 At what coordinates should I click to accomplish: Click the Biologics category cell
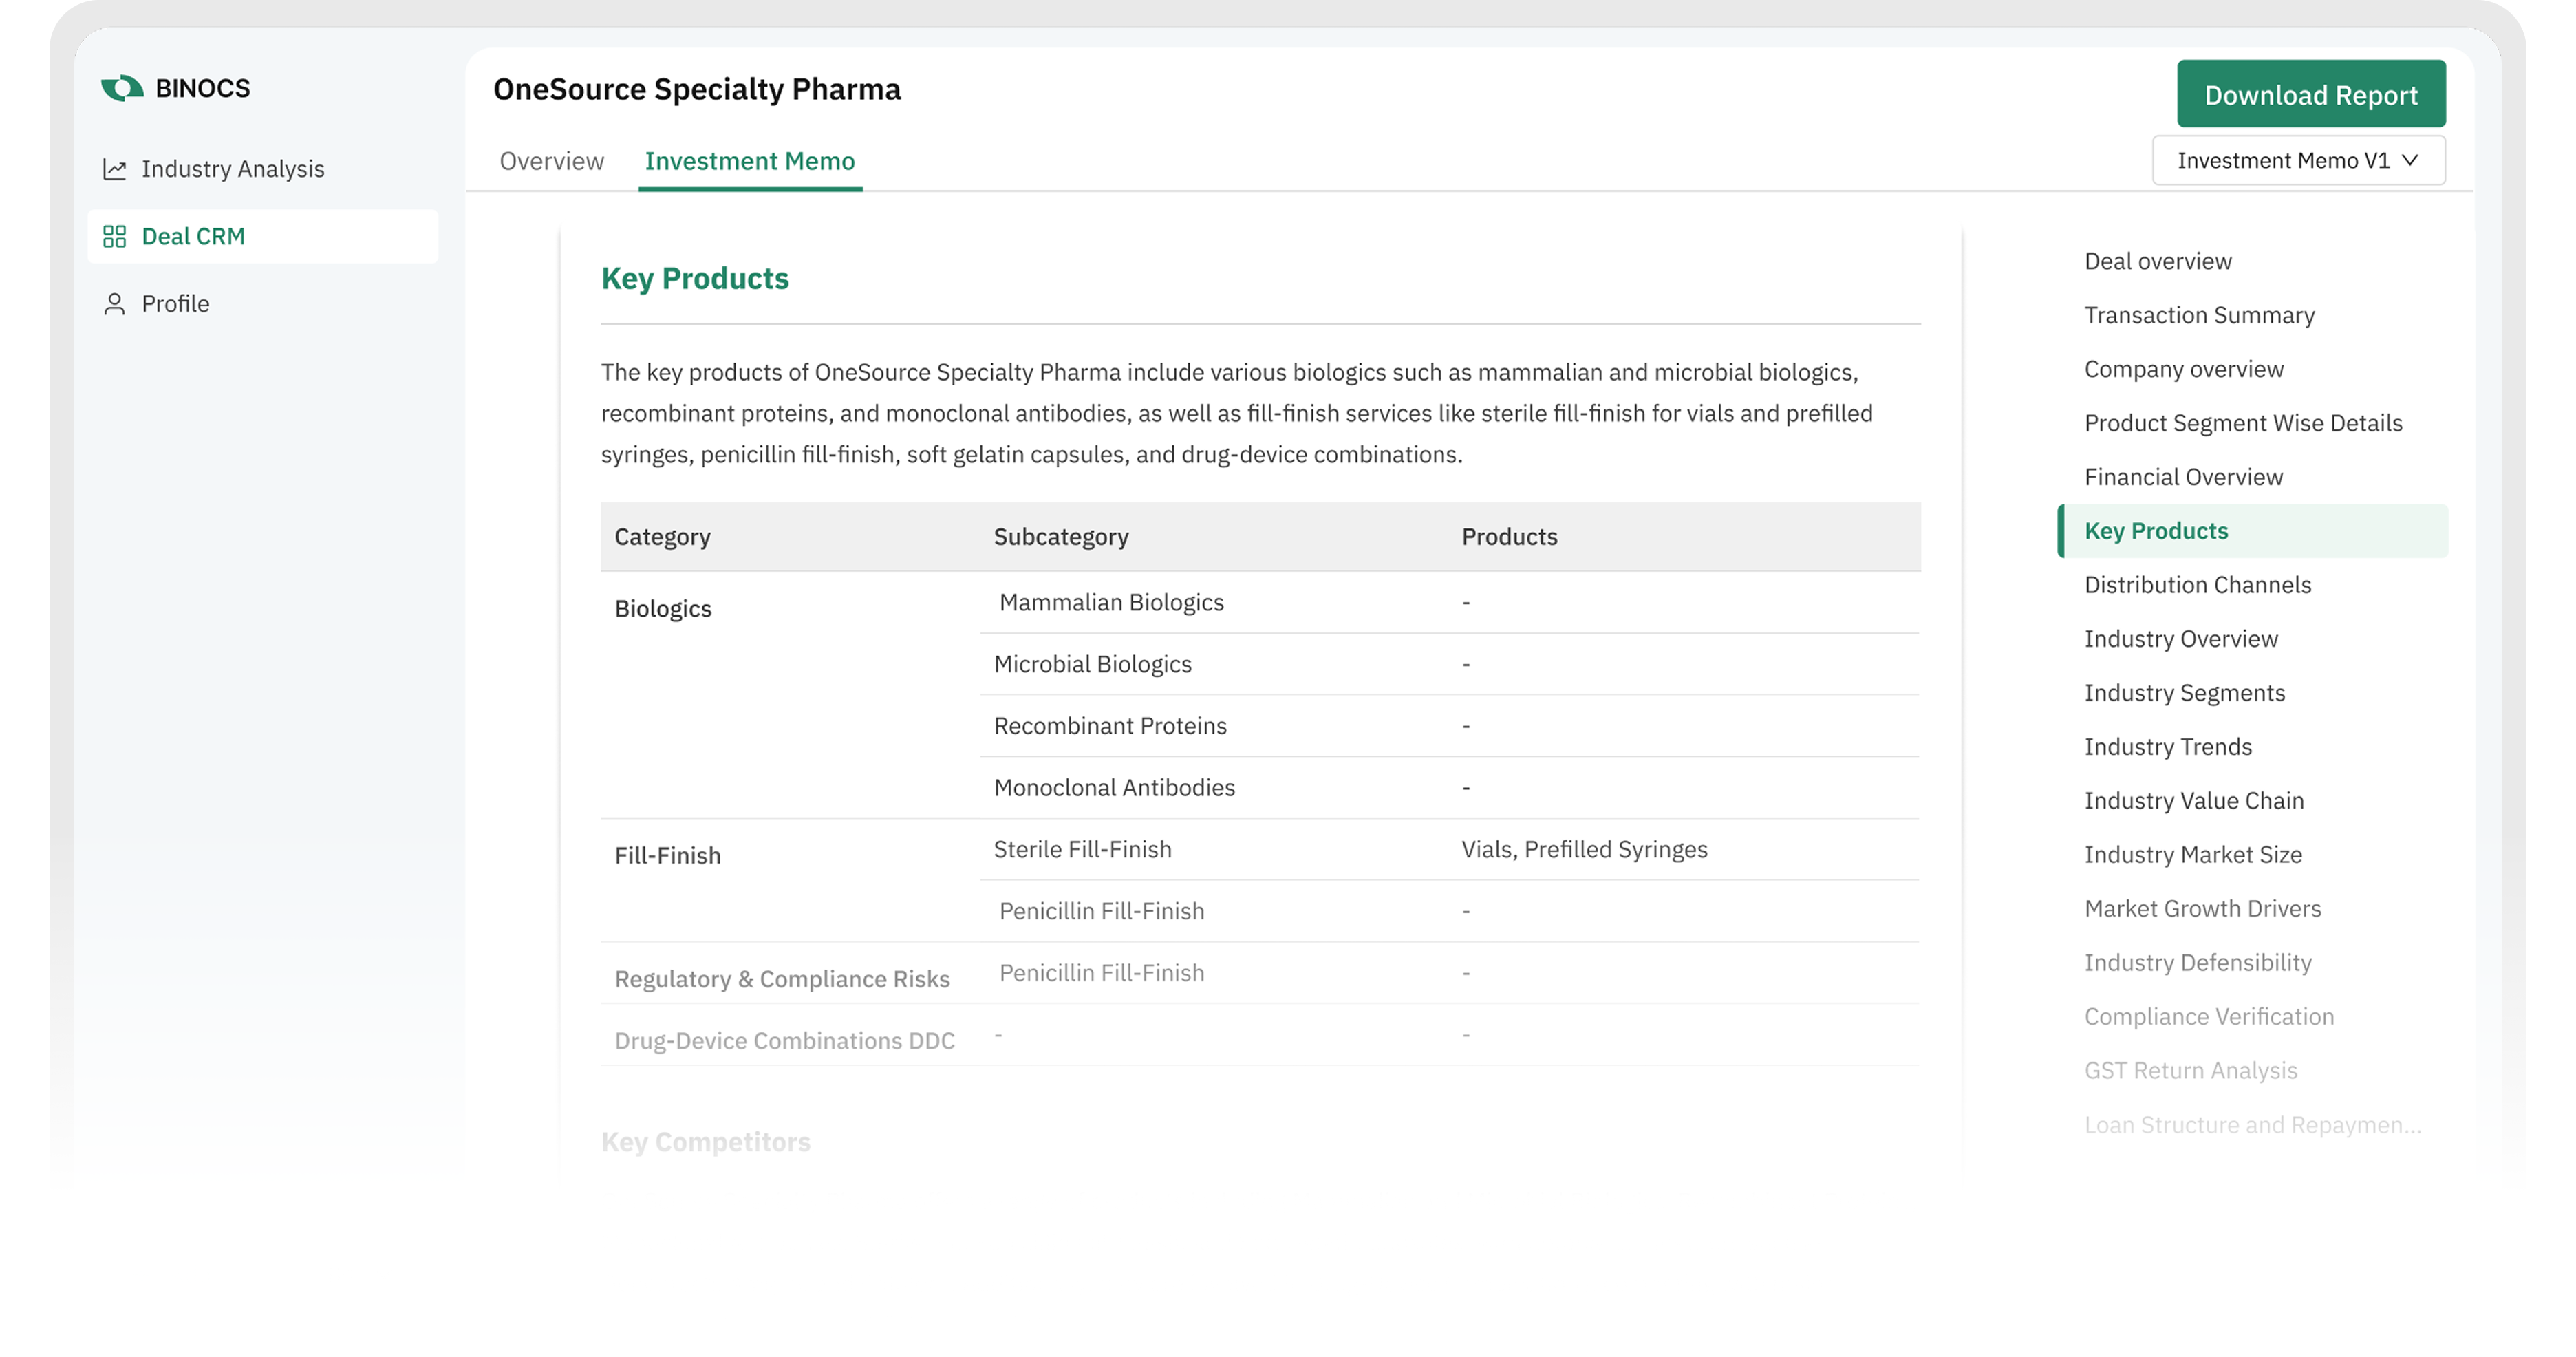(663, 609)
